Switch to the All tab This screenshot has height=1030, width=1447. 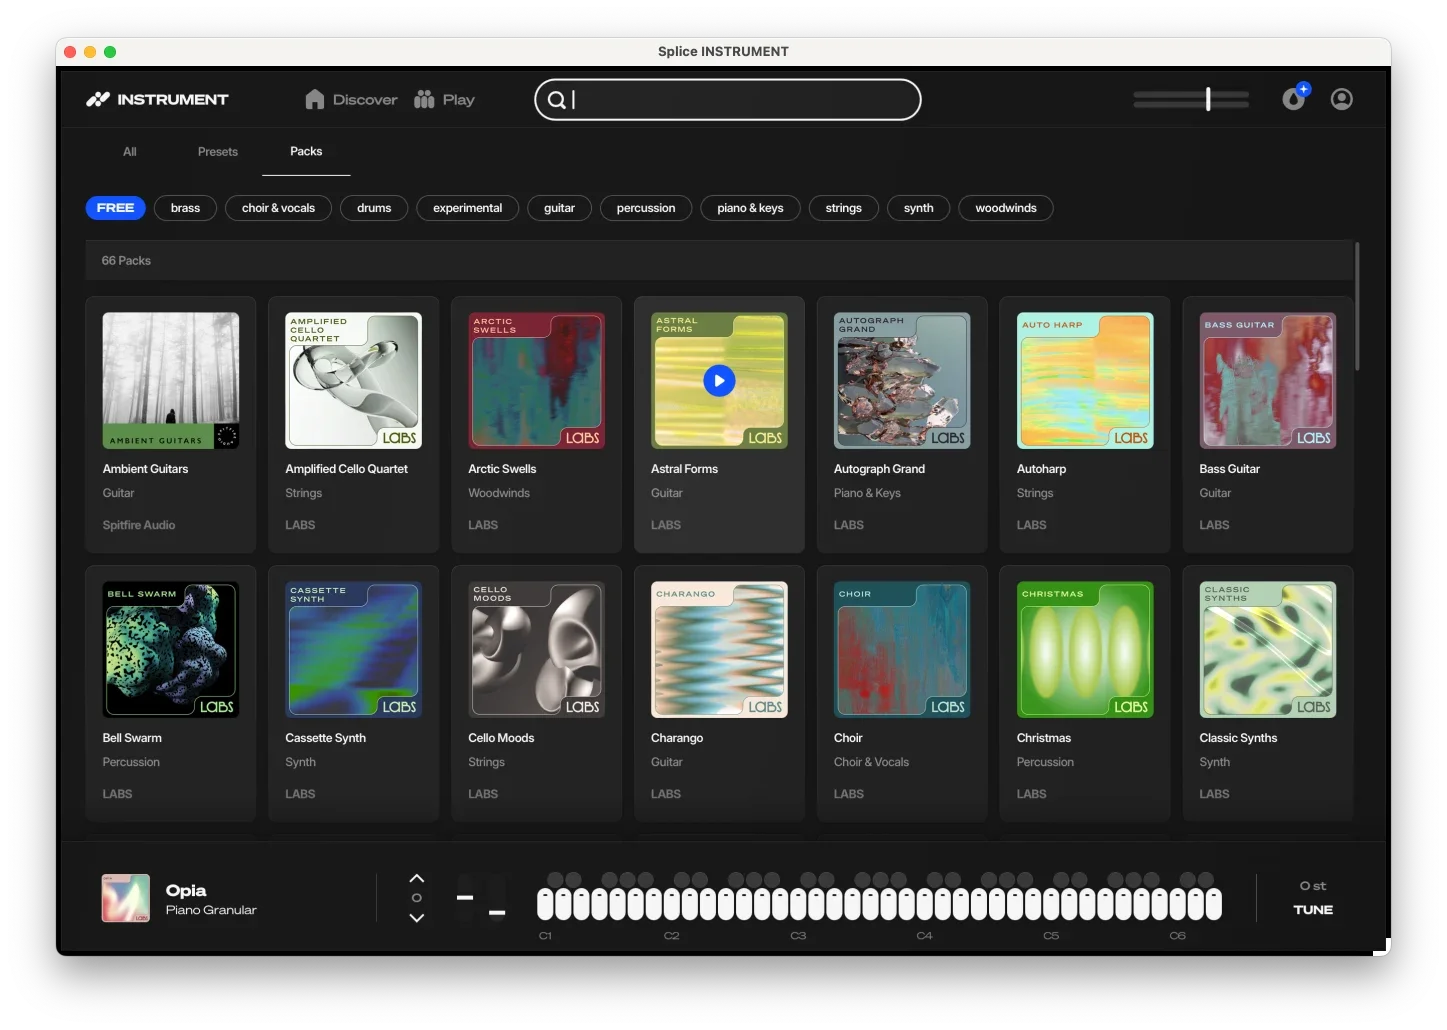coord(130,152)
